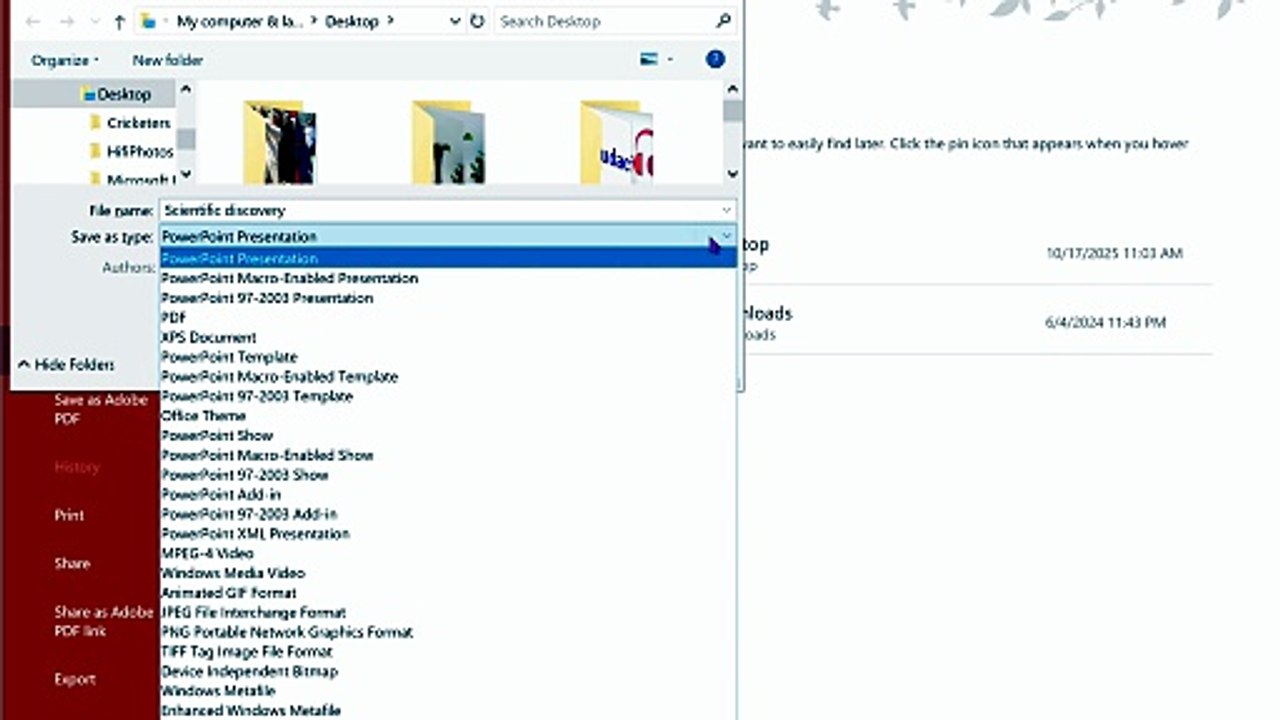Click Desktop segment in address bar
Screen dimensions: 1280x720
pyautogui.click(x=353, y=21)
